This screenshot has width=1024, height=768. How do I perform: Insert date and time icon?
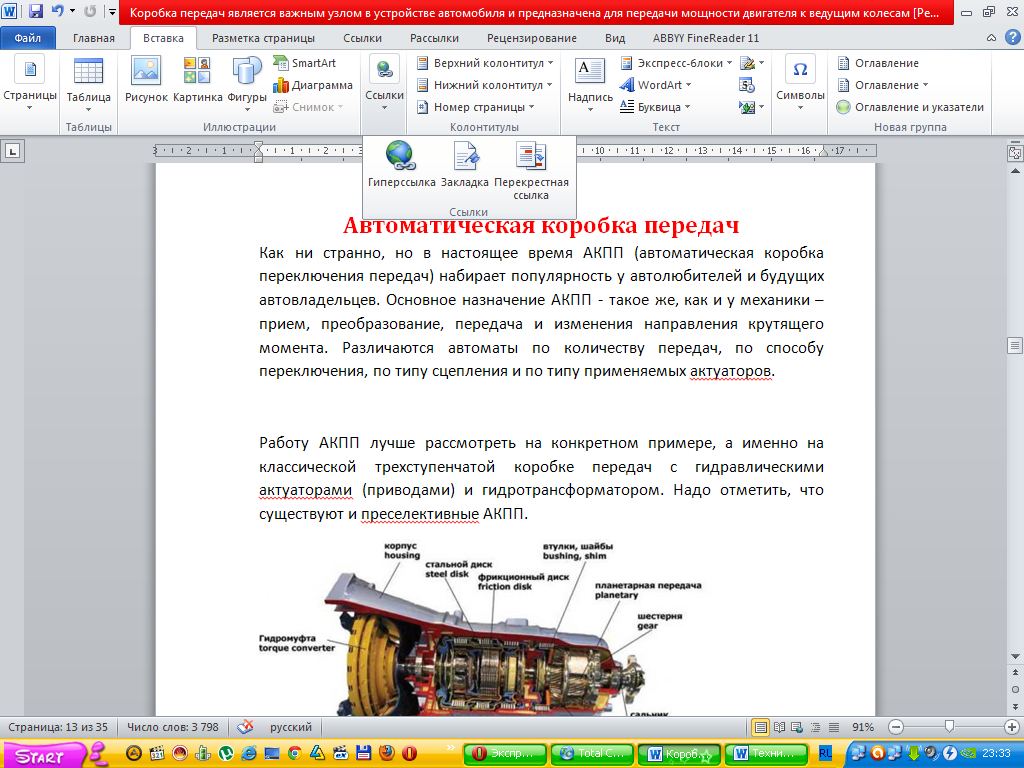point(747,85)
